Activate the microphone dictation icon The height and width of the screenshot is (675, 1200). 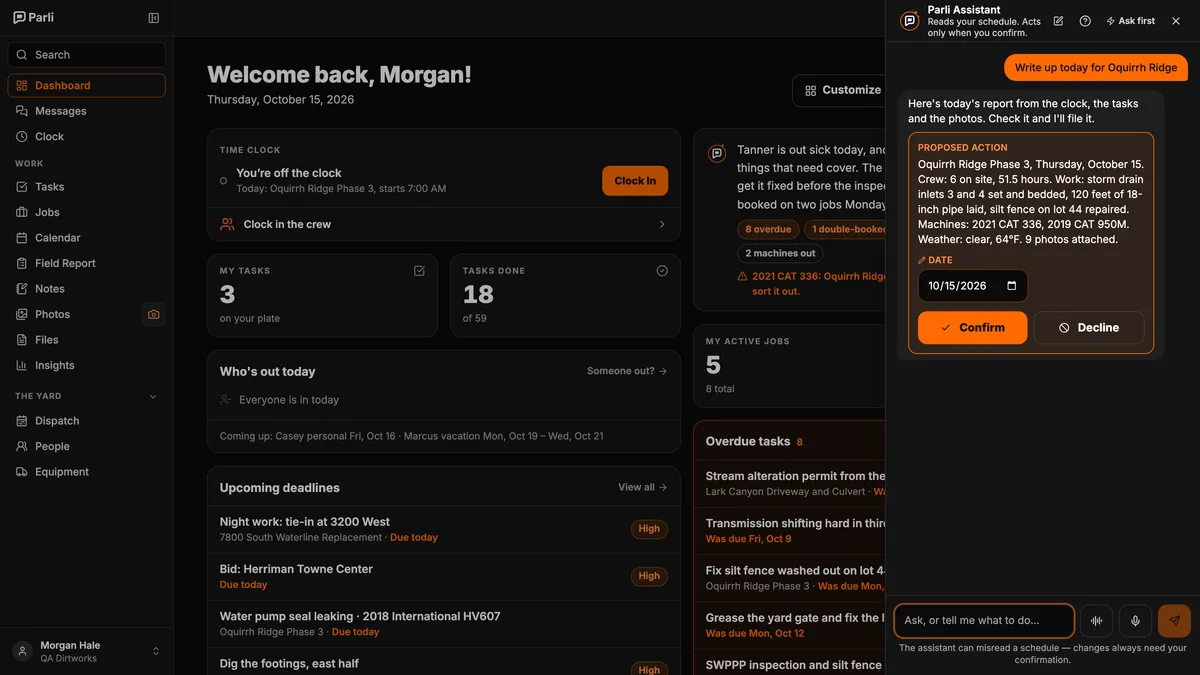[1135, 621]
